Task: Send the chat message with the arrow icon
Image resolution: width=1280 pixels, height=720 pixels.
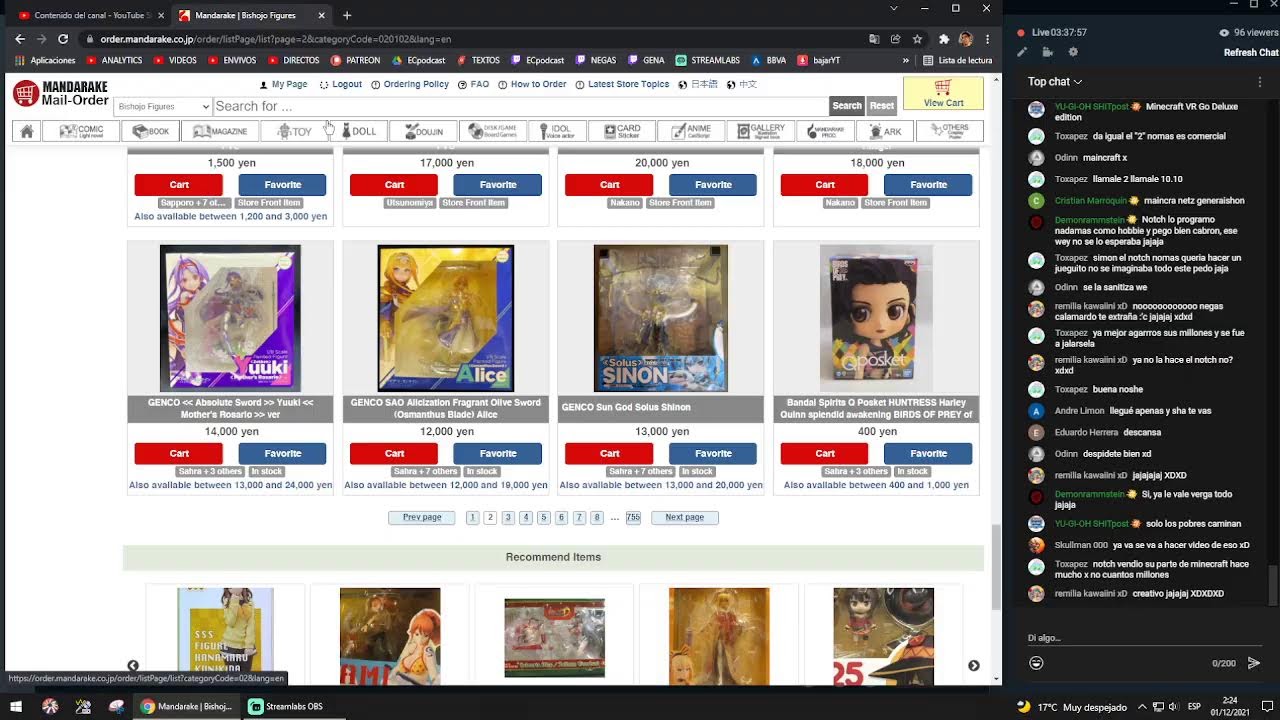Action: 1253,663
